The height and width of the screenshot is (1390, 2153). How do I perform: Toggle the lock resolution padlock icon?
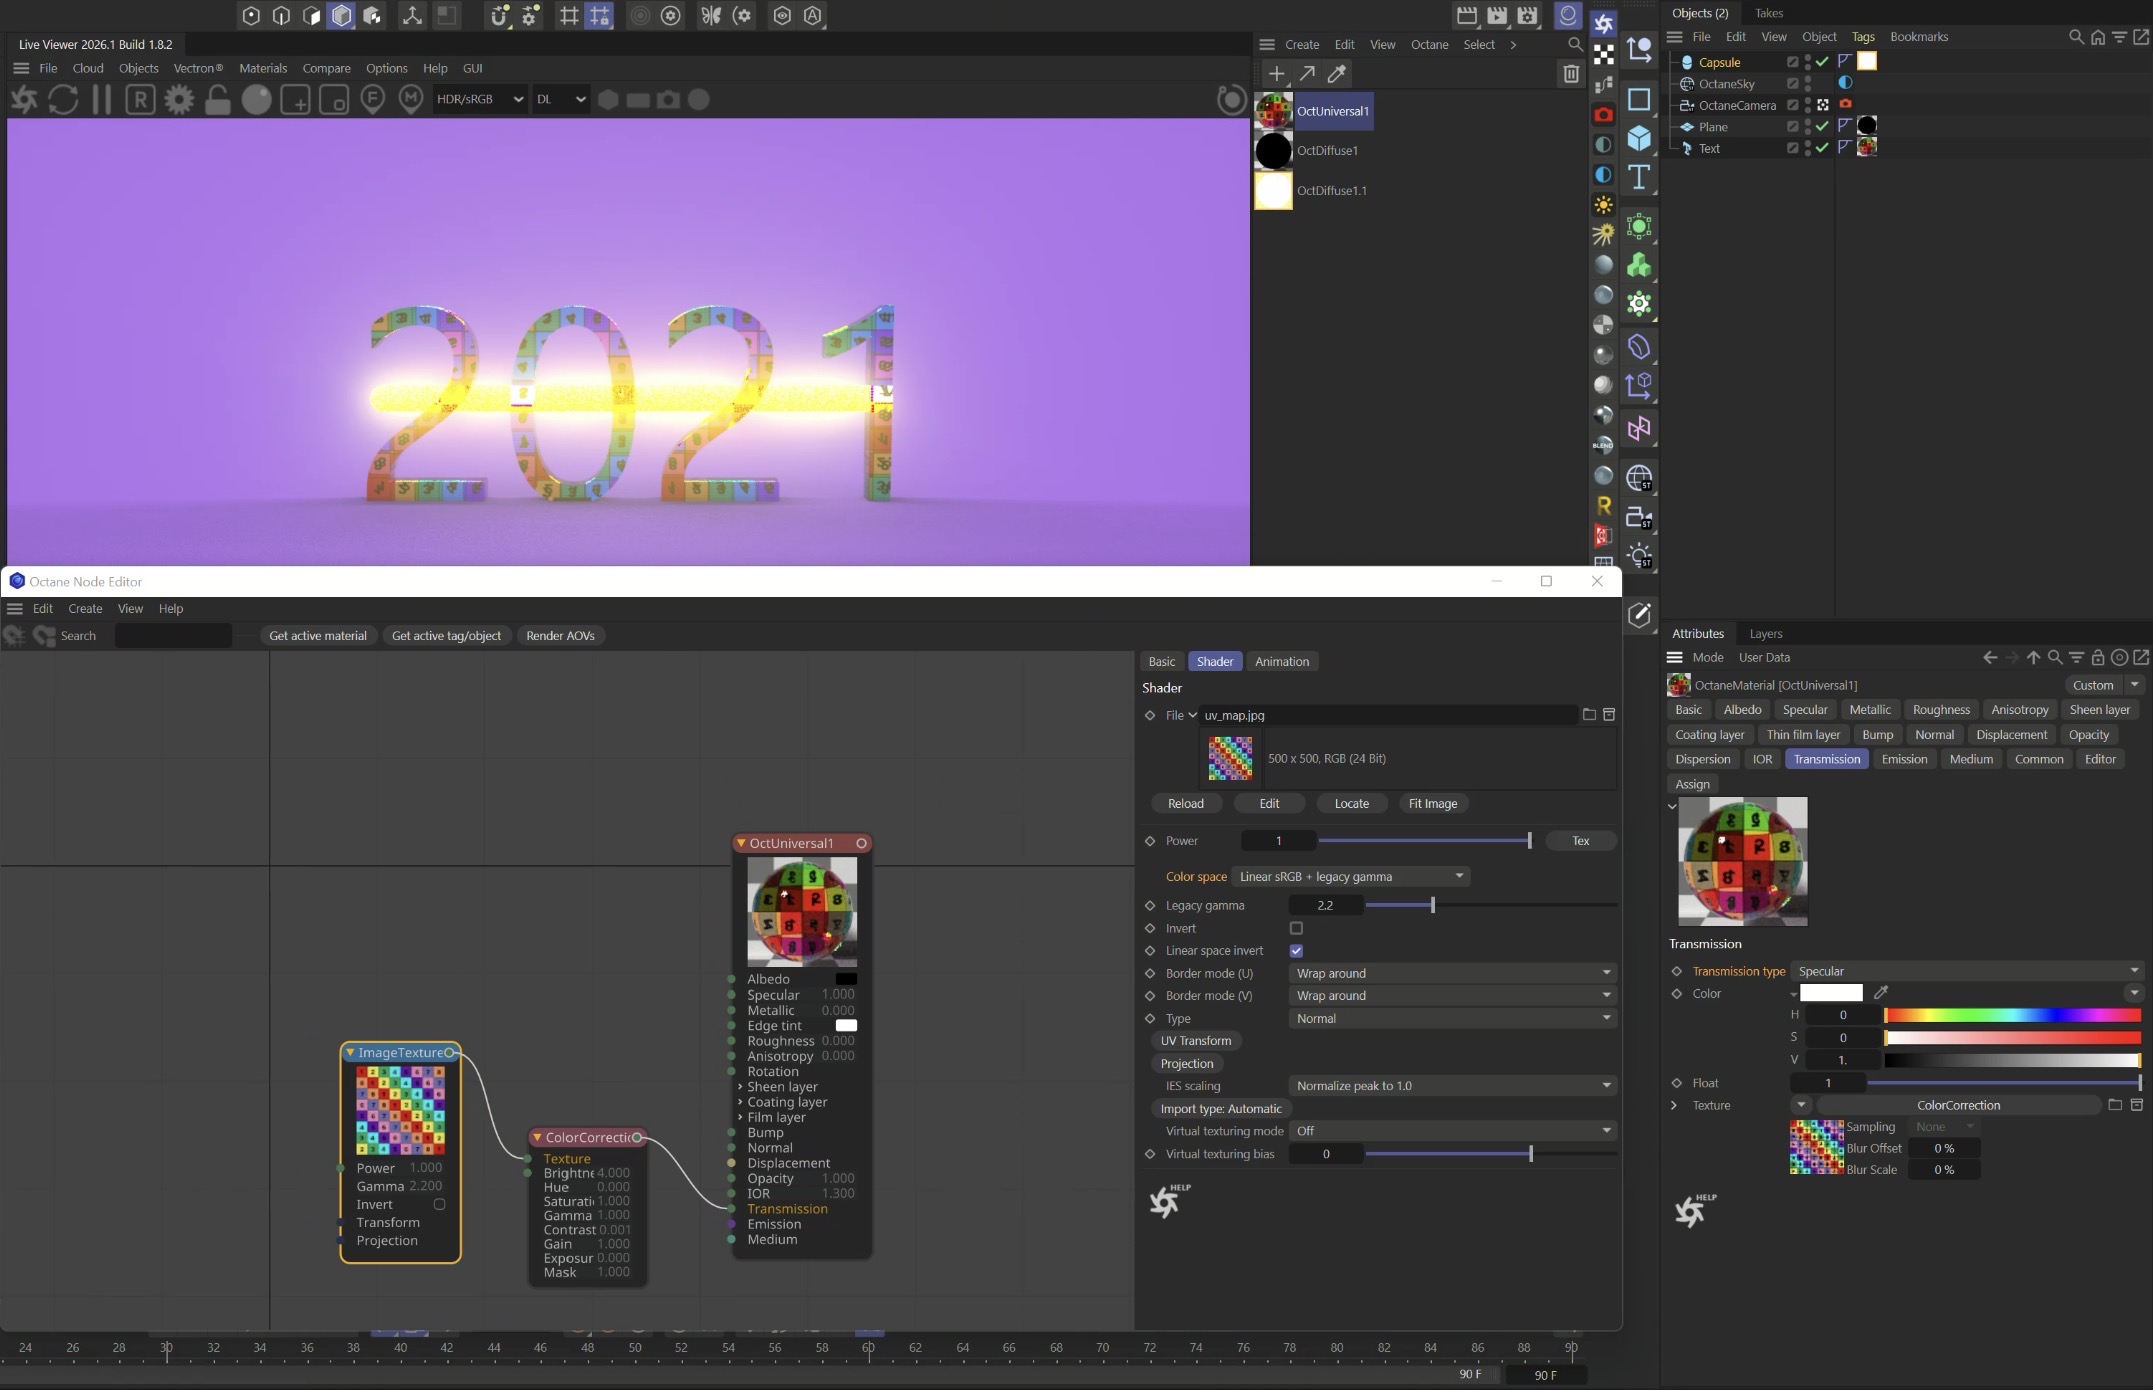point(217,100)
